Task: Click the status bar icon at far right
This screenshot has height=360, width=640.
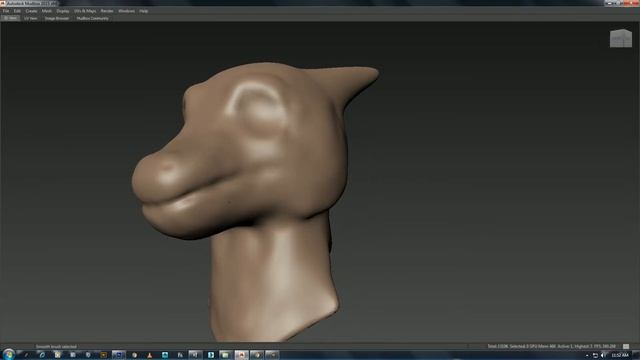Action: [x=626, y=347]
